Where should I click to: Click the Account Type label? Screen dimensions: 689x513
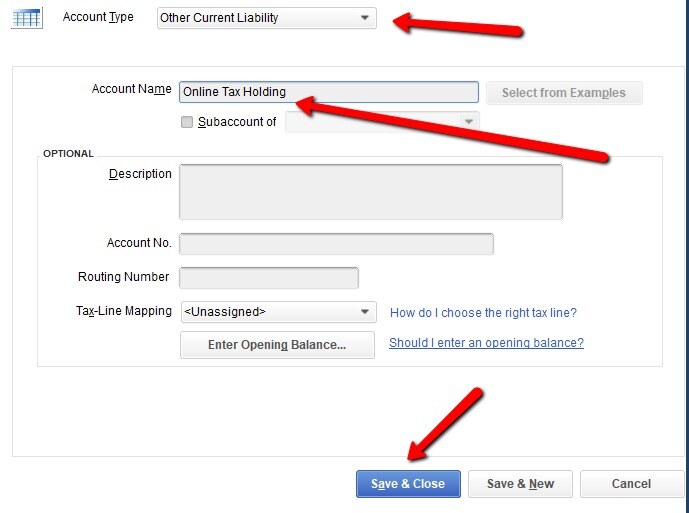click(98, 17)
